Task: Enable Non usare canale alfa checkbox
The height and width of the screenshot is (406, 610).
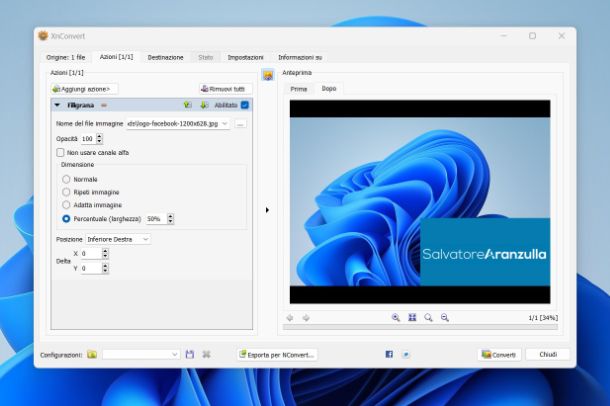Action: [60, 152]
